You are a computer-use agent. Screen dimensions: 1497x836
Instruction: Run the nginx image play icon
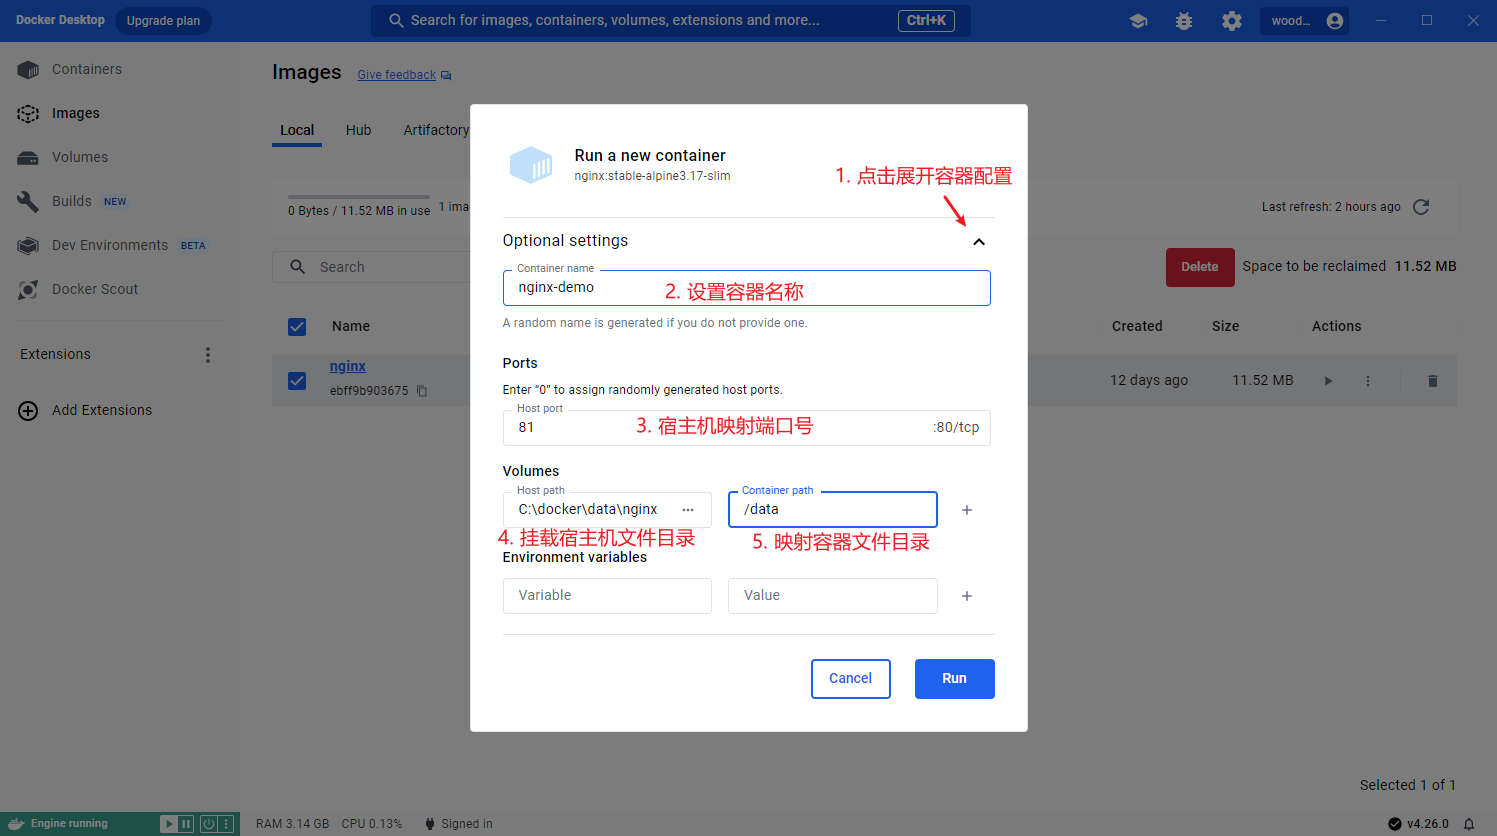1328,381
